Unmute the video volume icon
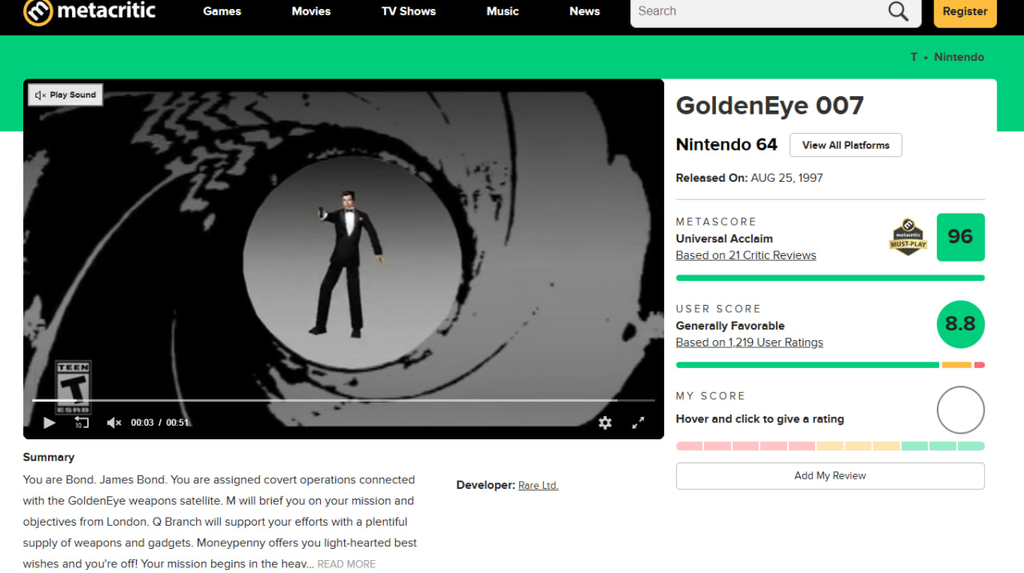The height and width of the screenshot is (573, 1024). (114, 423)
